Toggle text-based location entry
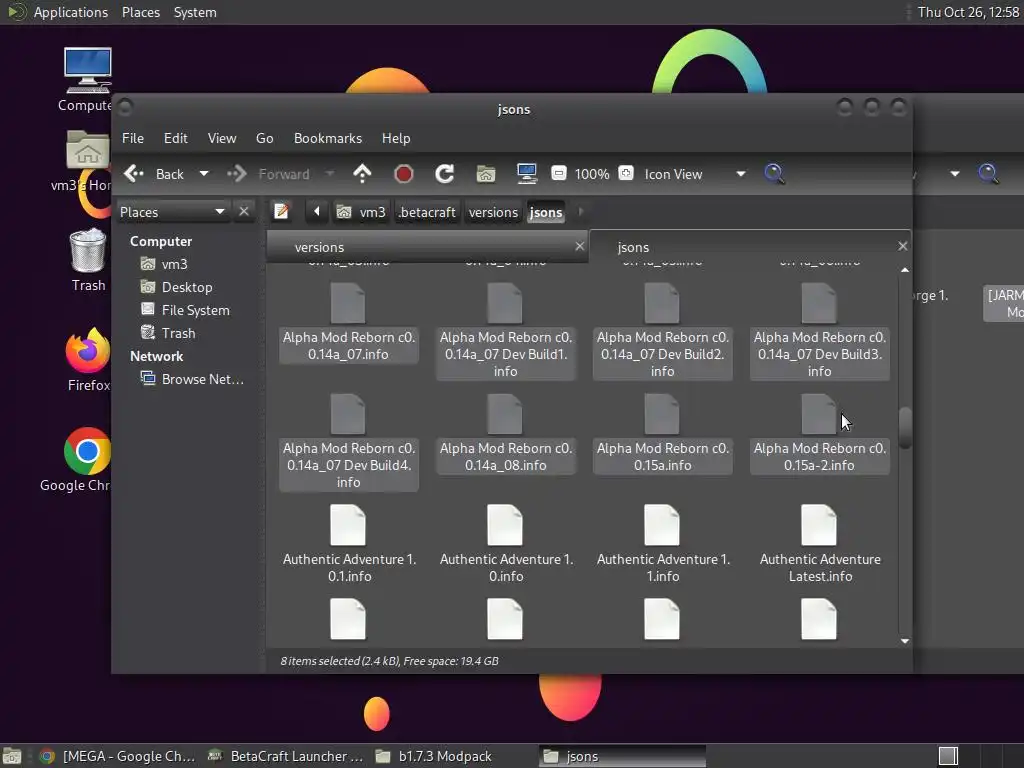This screenshot has height=768, width=1024. coord(281,212)
